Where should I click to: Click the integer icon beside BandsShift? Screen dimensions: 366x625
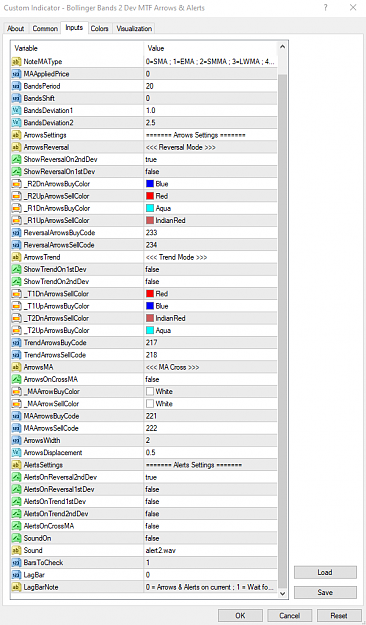(16, 98)
